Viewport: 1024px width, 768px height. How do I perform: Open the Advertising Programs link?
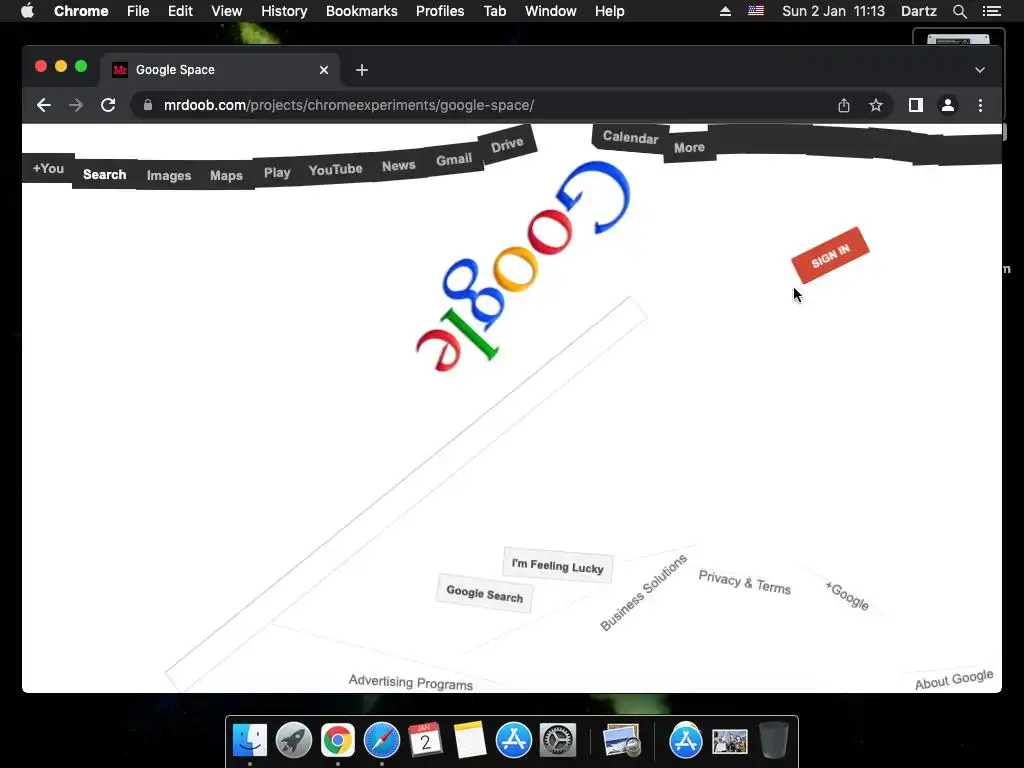point(411,682)
